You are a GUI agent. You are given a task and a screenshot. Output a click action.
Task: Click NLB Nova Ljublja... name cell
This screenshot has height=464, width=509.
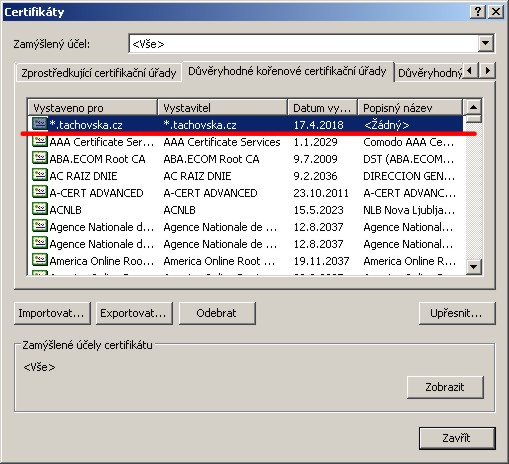(409, 210)
